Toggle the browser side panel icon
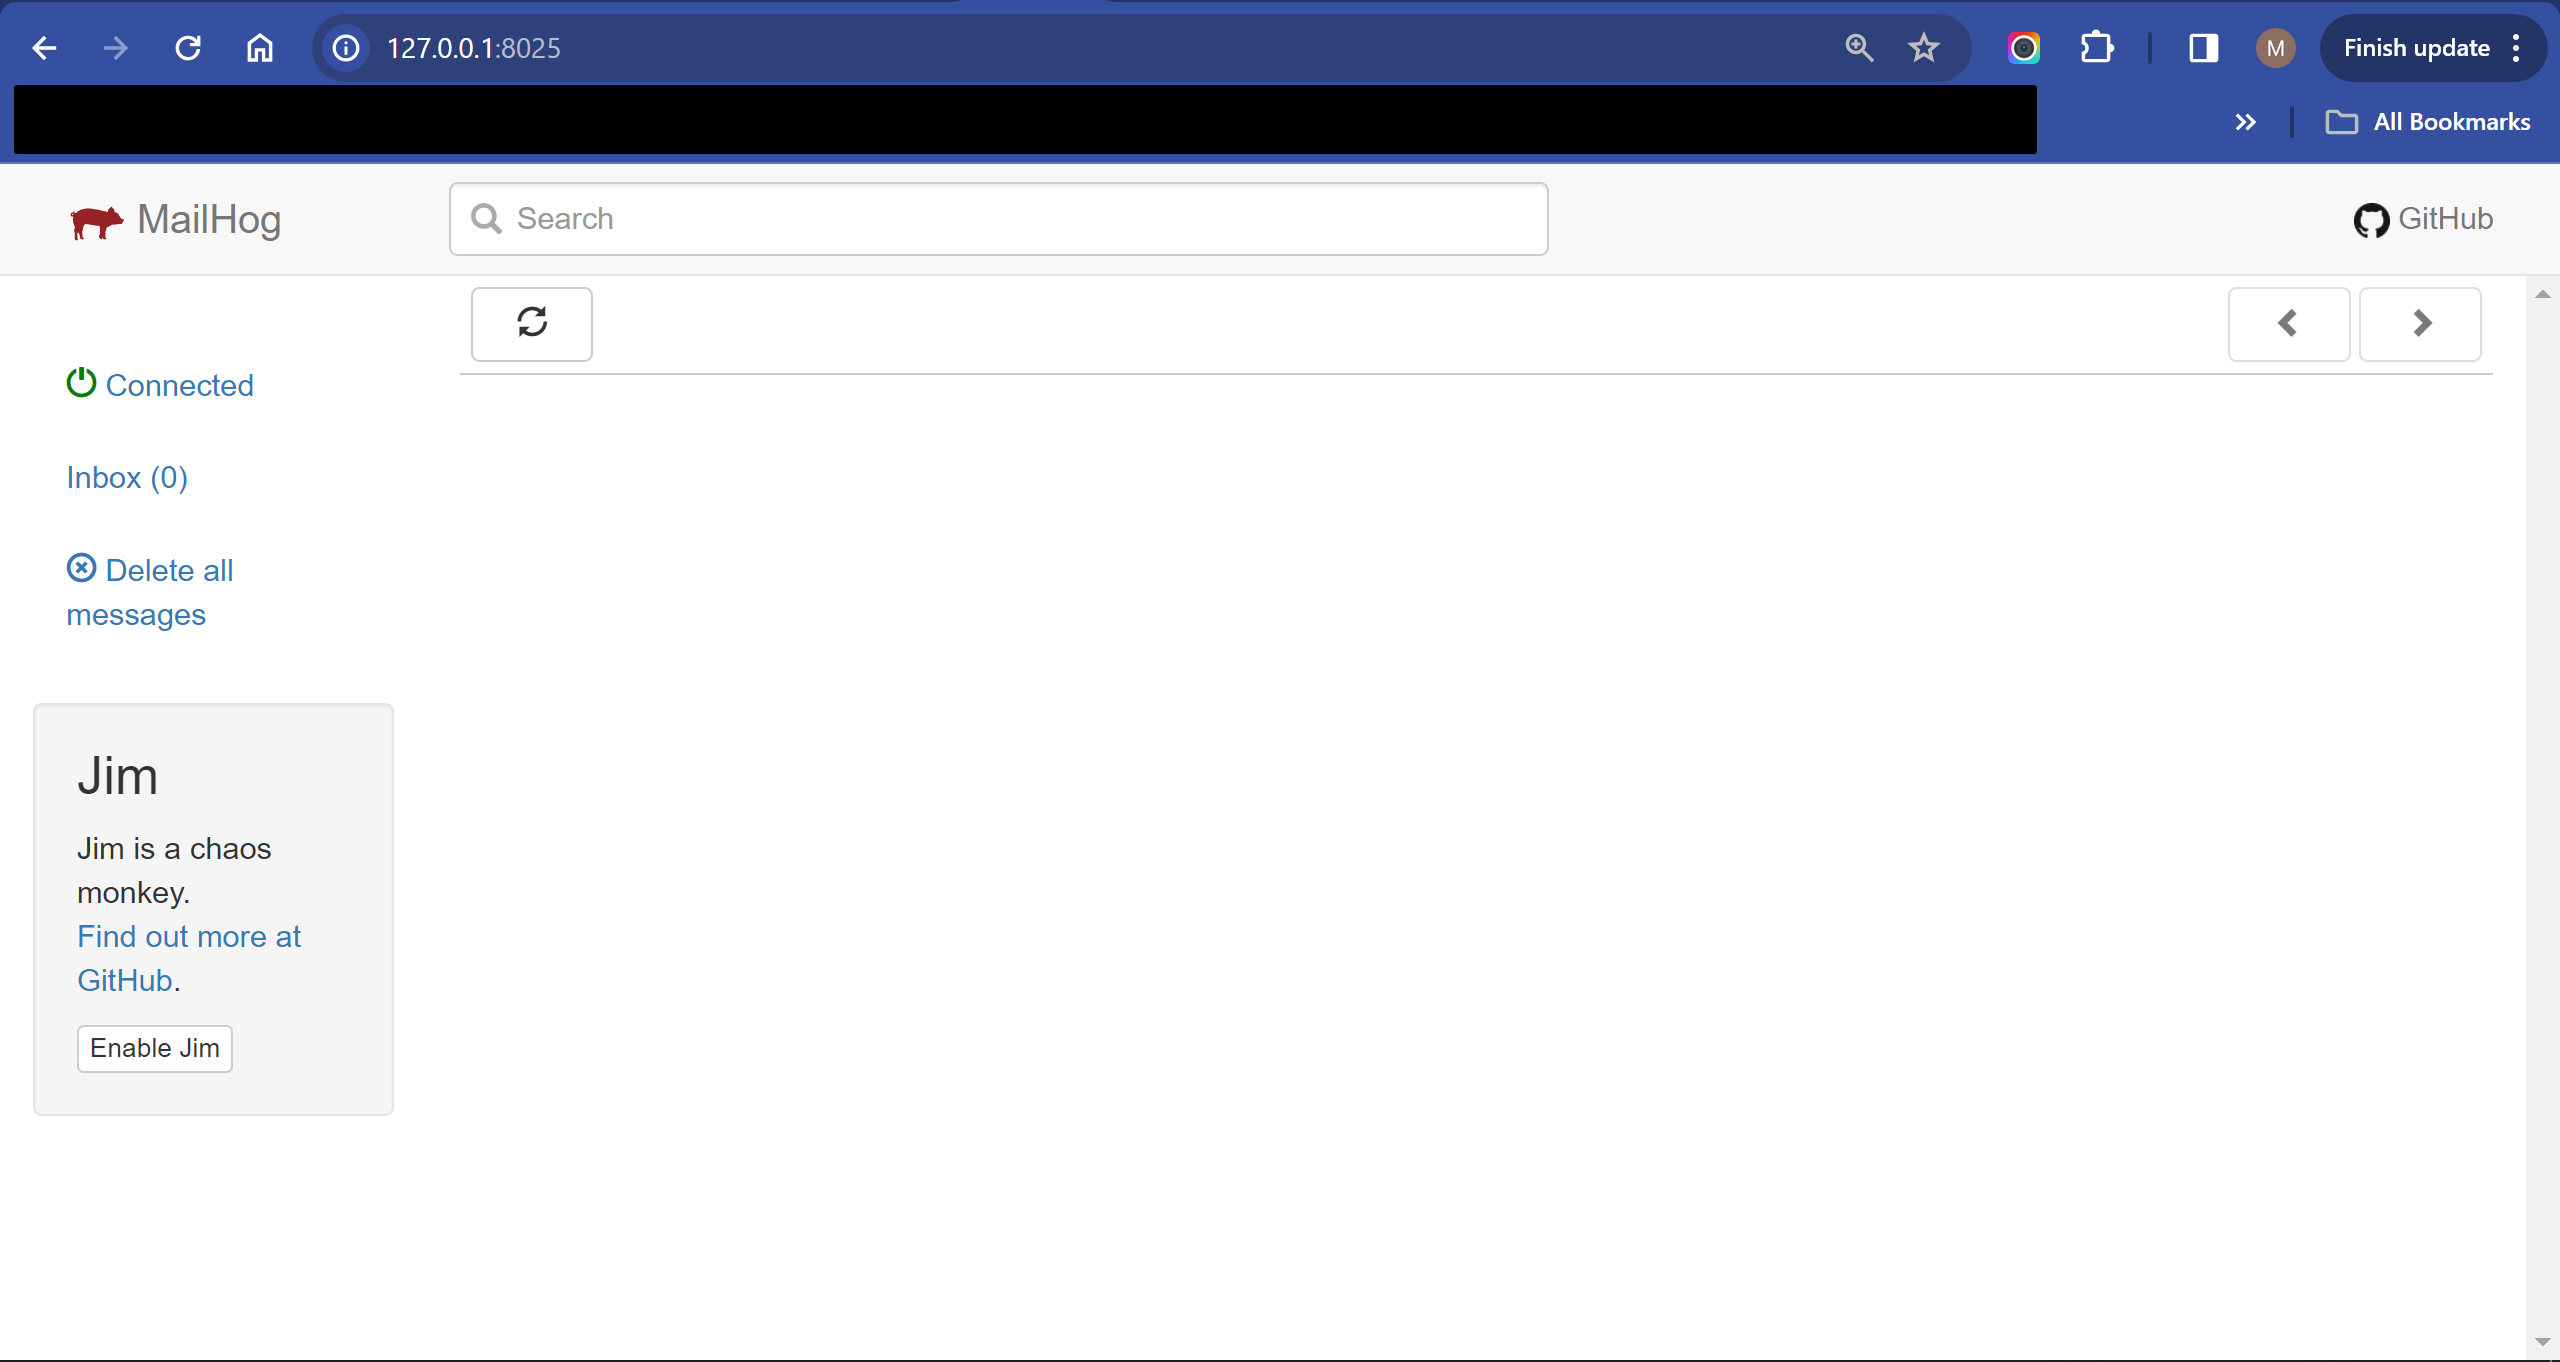This screenshot has width=2560, height=1362. coord(2204,48)
